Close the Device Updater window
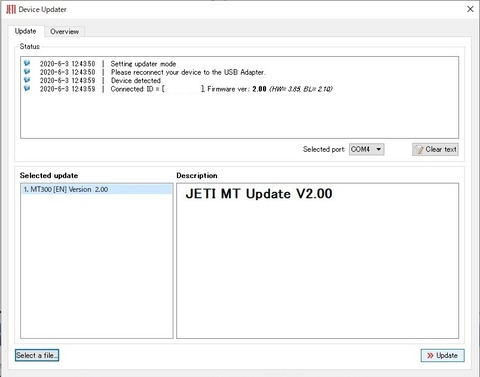This screenshot has height=377, width=480. point(470,9)
